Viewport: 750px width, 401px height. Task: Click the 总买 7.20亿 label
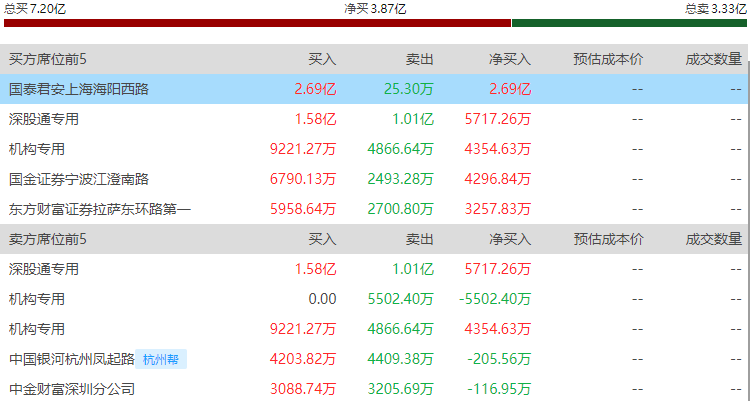[34, 8]
